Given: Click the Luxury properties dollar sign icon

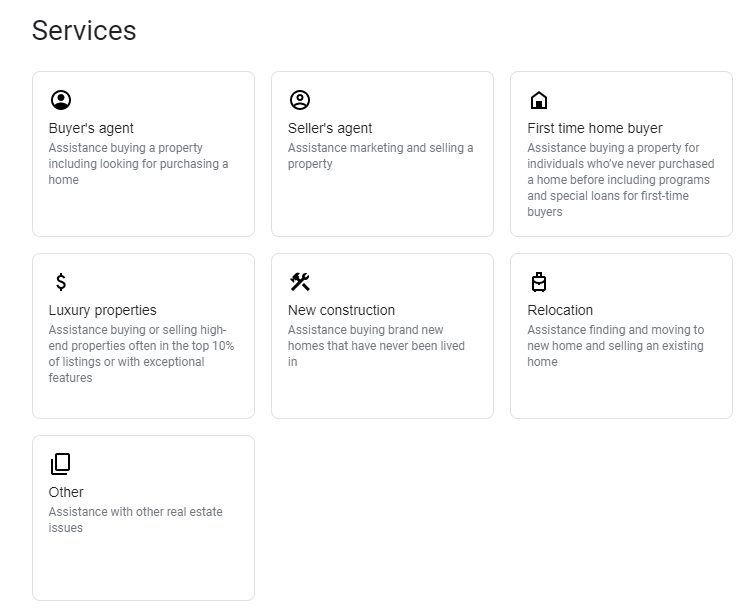Looking at the screenshot, I should [61, 282].
